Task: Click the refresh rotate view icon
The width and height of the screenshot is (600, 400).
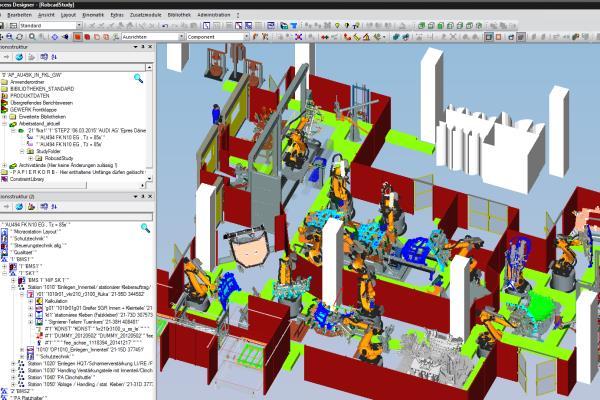Action: tap(19, 37)
